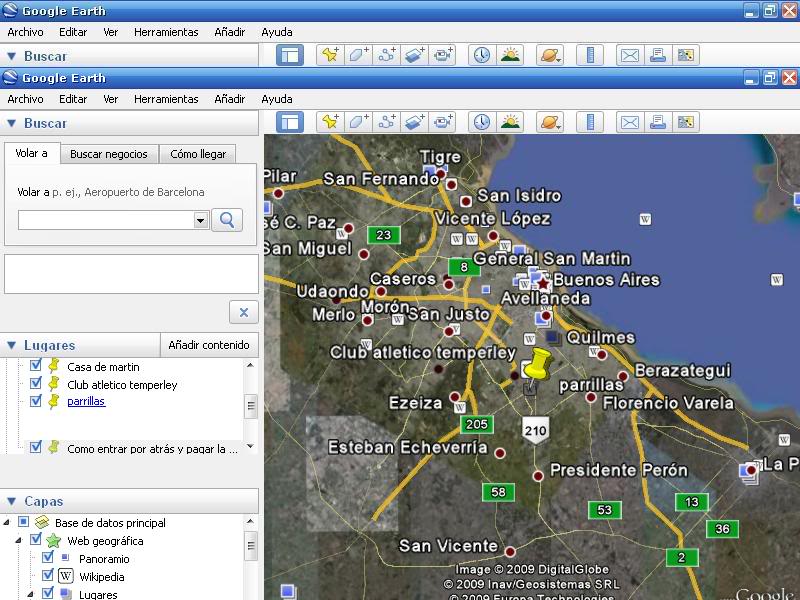Record a tour in front window toolbar

click(x=442, y=122)
